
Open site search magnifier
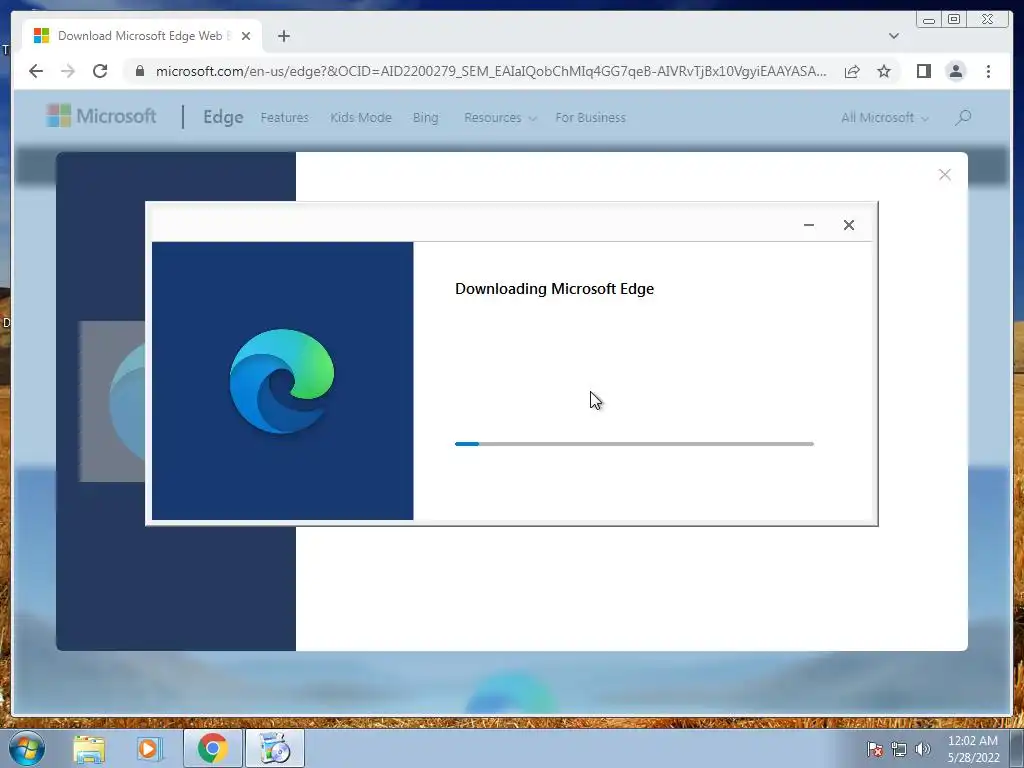963,118
